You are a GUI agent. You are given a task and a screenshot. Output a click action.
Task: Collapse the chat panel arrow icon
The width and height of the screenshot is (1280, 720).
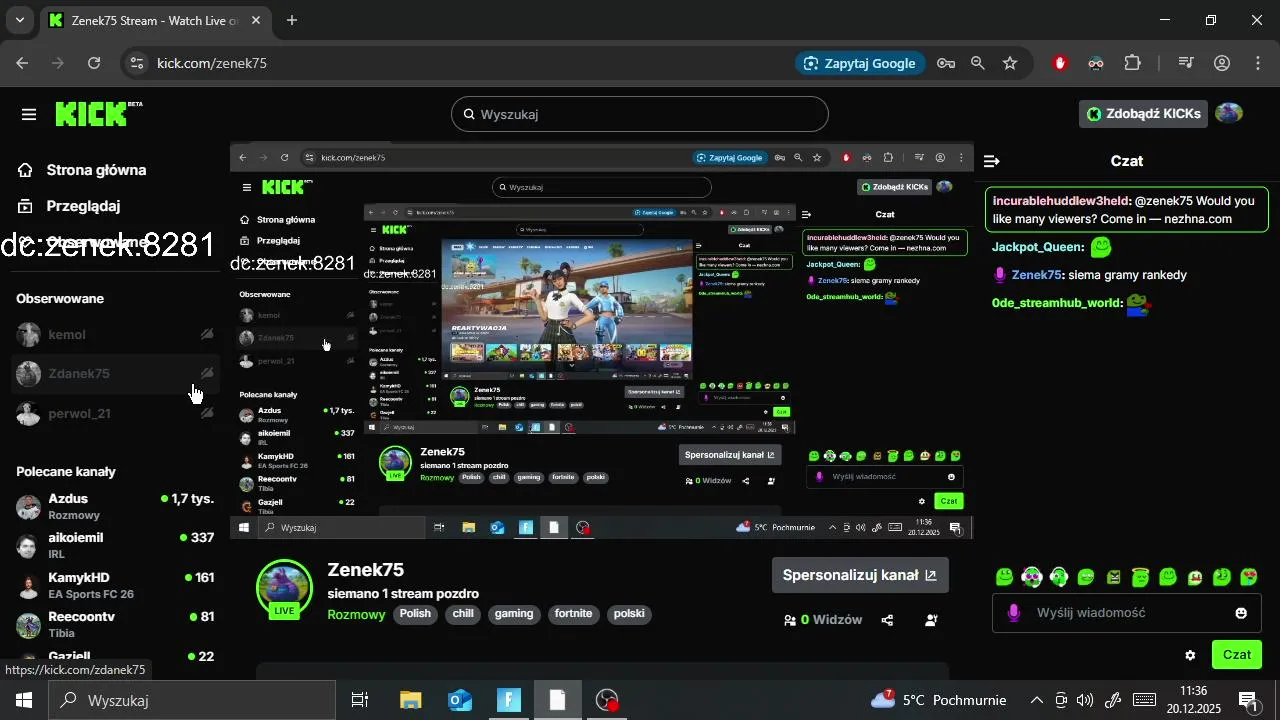click(x=992, y=161)
